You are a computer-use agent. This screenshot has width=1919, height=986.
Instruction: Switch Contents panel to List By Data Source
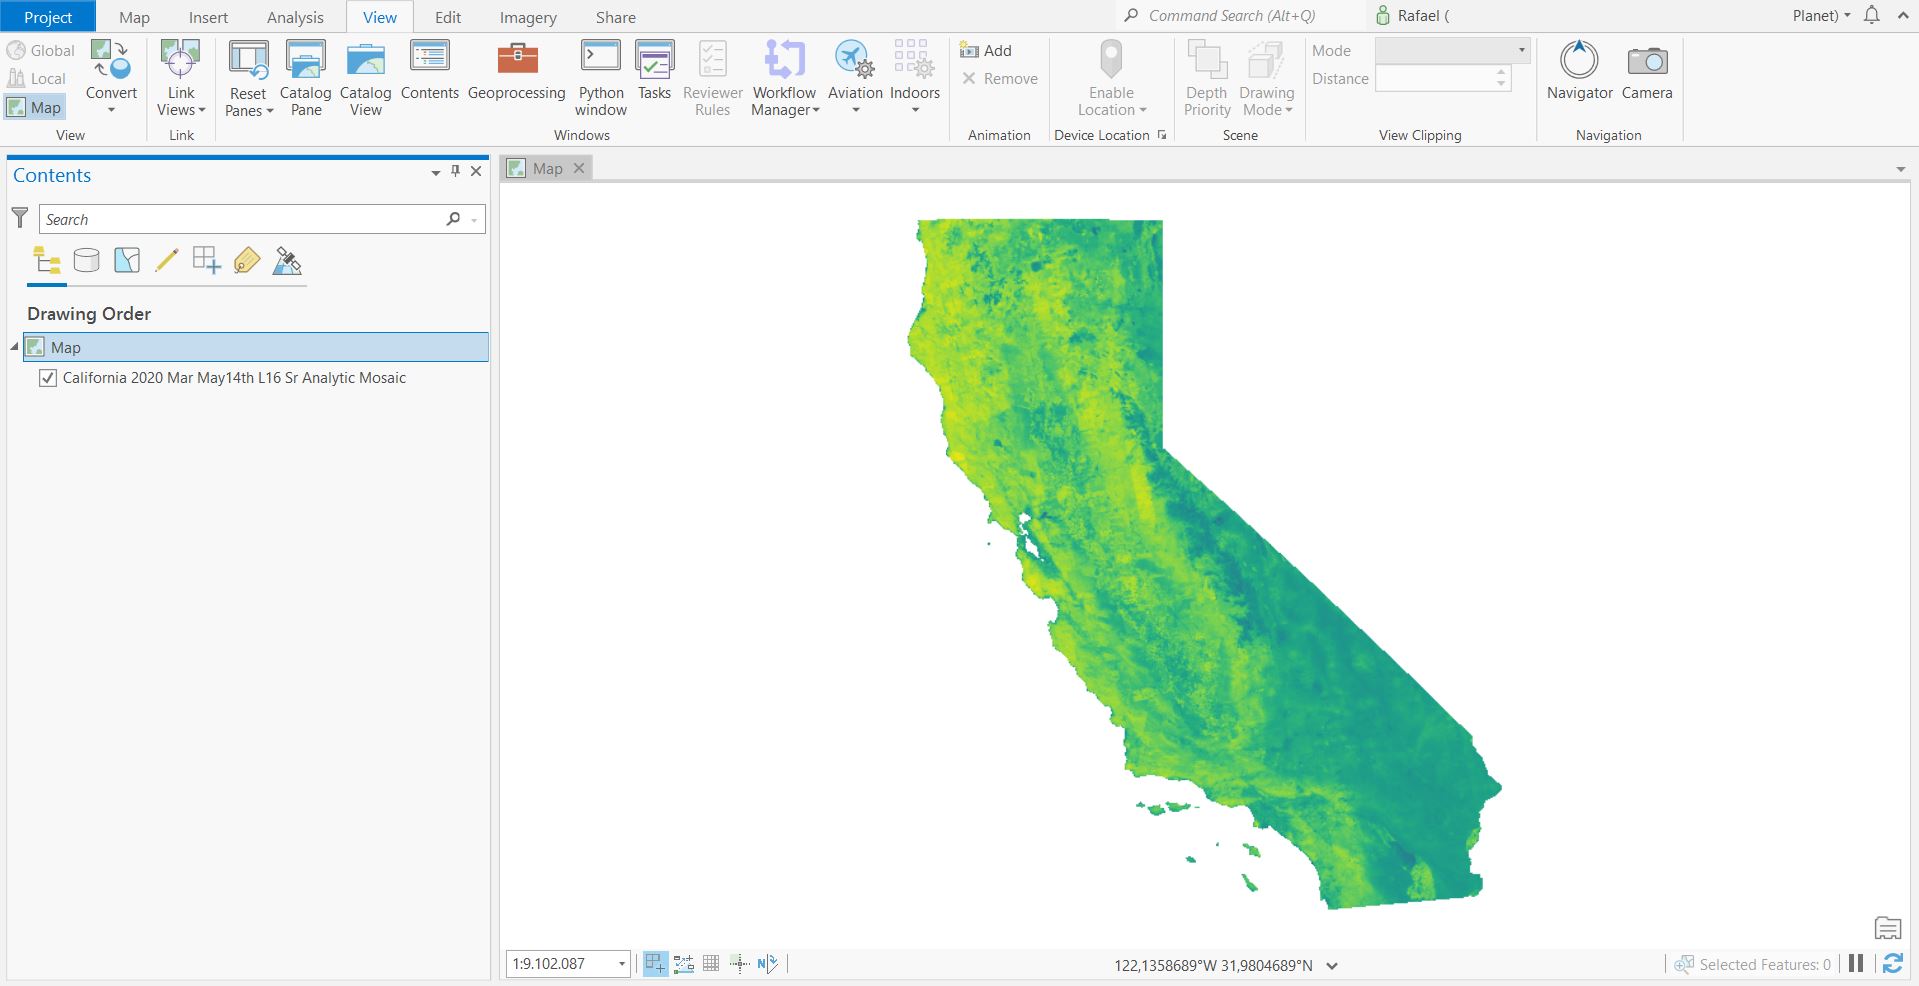click(x=86, y=261)
